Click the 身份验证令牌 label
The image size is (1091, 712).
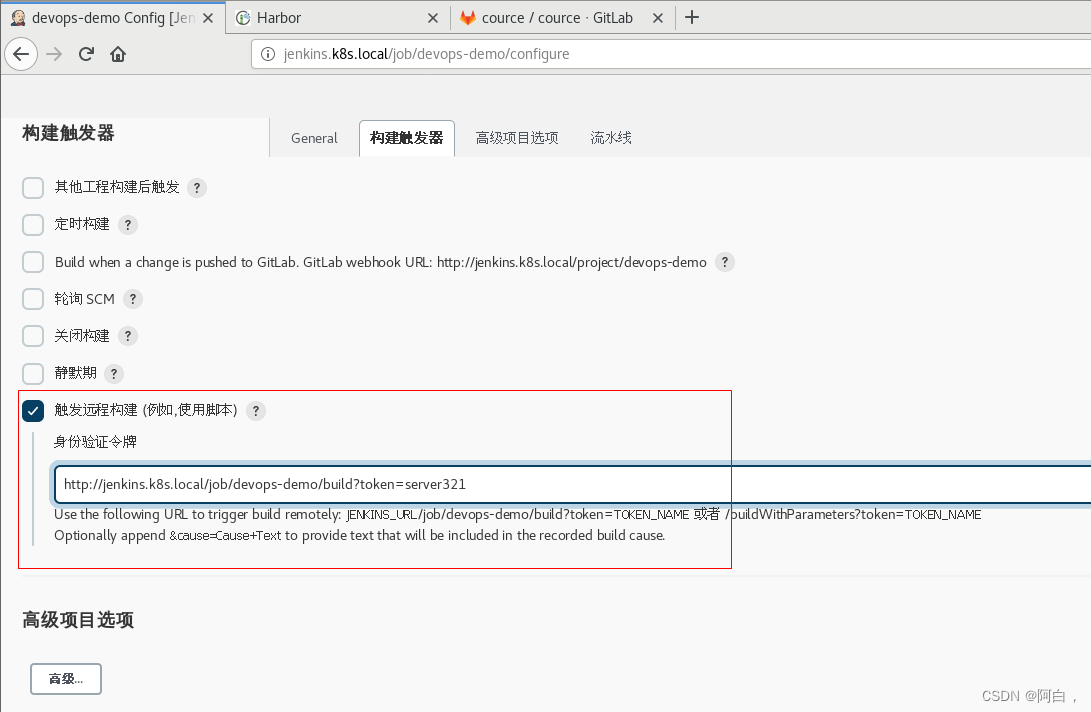[x=95, y=442]
